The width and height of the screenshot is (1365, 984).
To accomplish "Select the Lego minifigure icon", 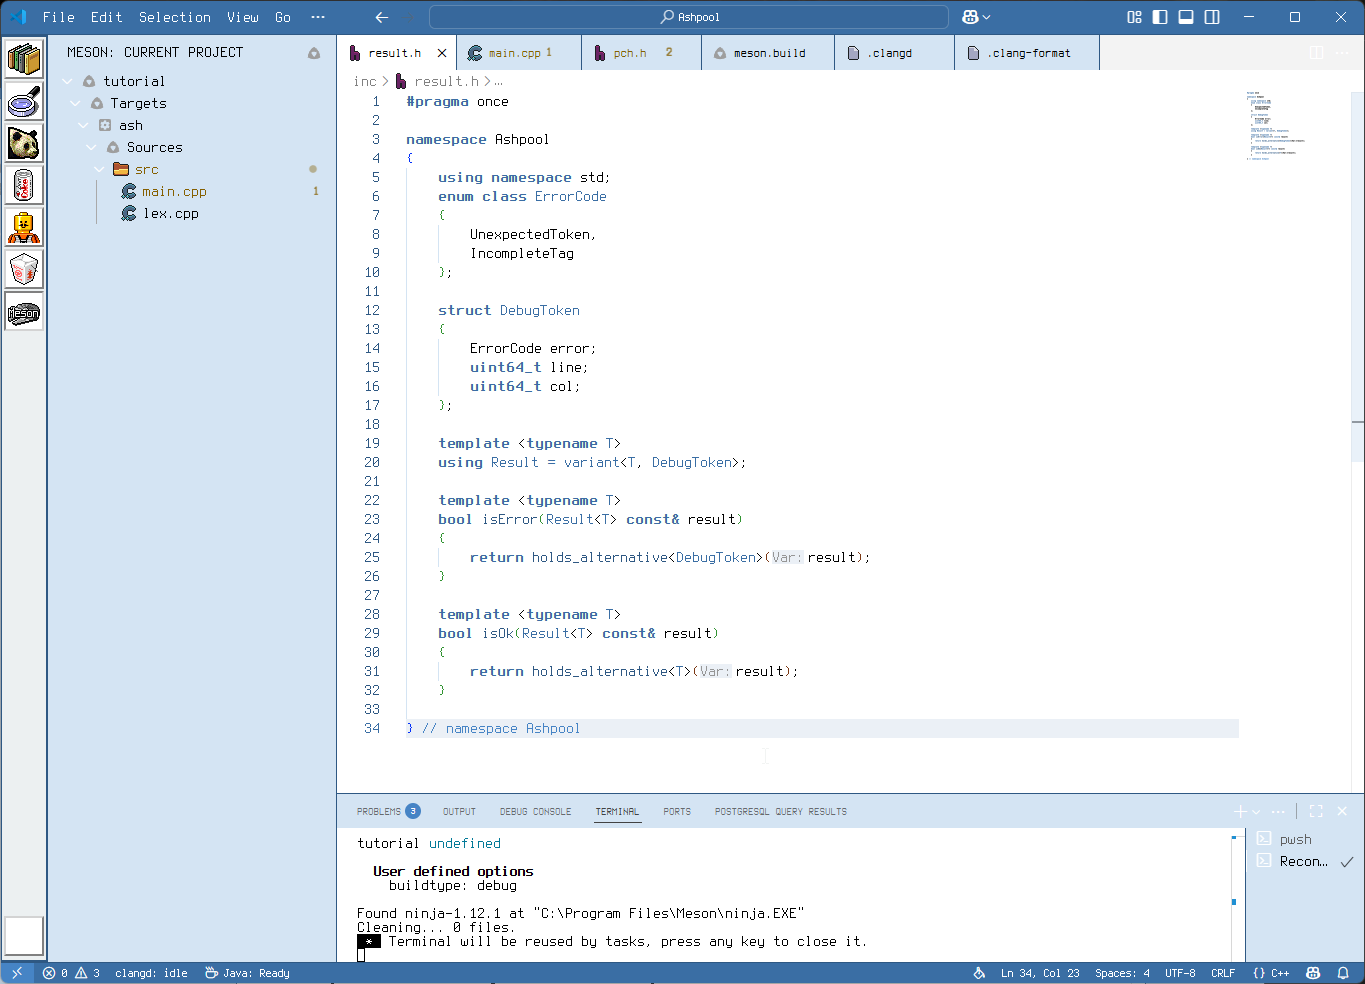I will point(24,227).
